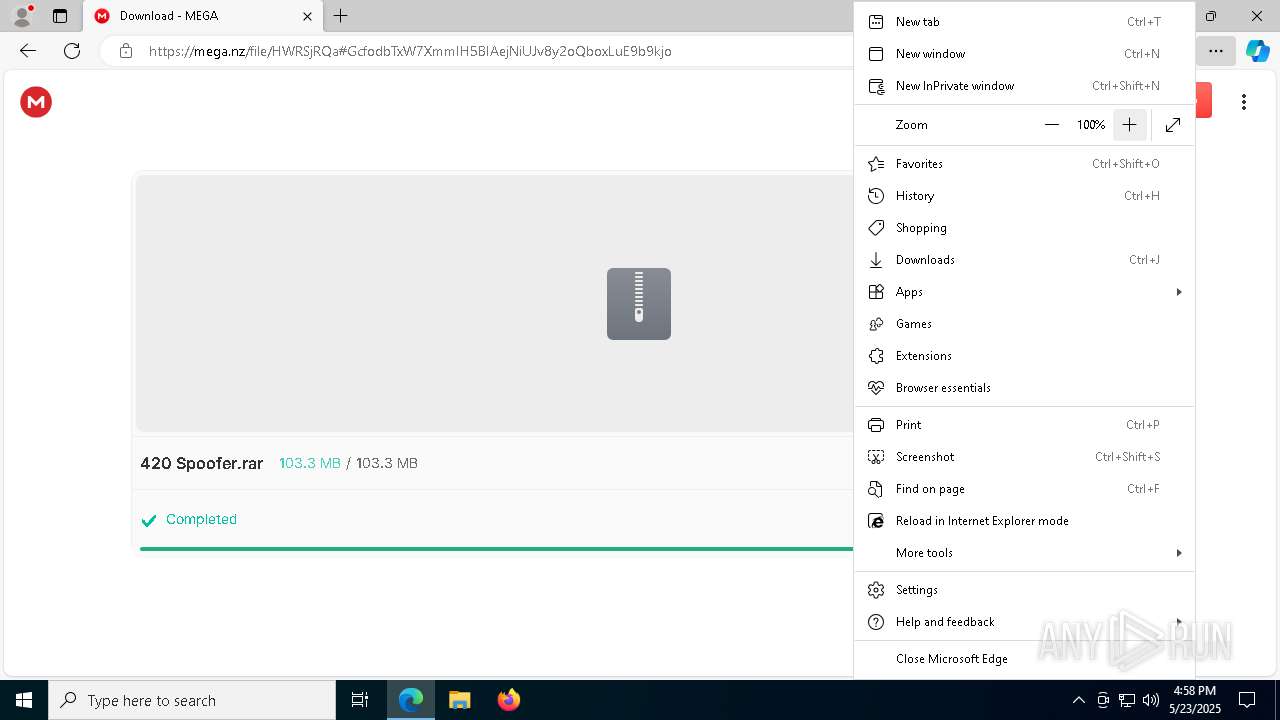The height and width of the screenshot is (720, 1280).
Task: Show hidden system tray icons
Action: pyautogui.click(x=1078, y=700)
